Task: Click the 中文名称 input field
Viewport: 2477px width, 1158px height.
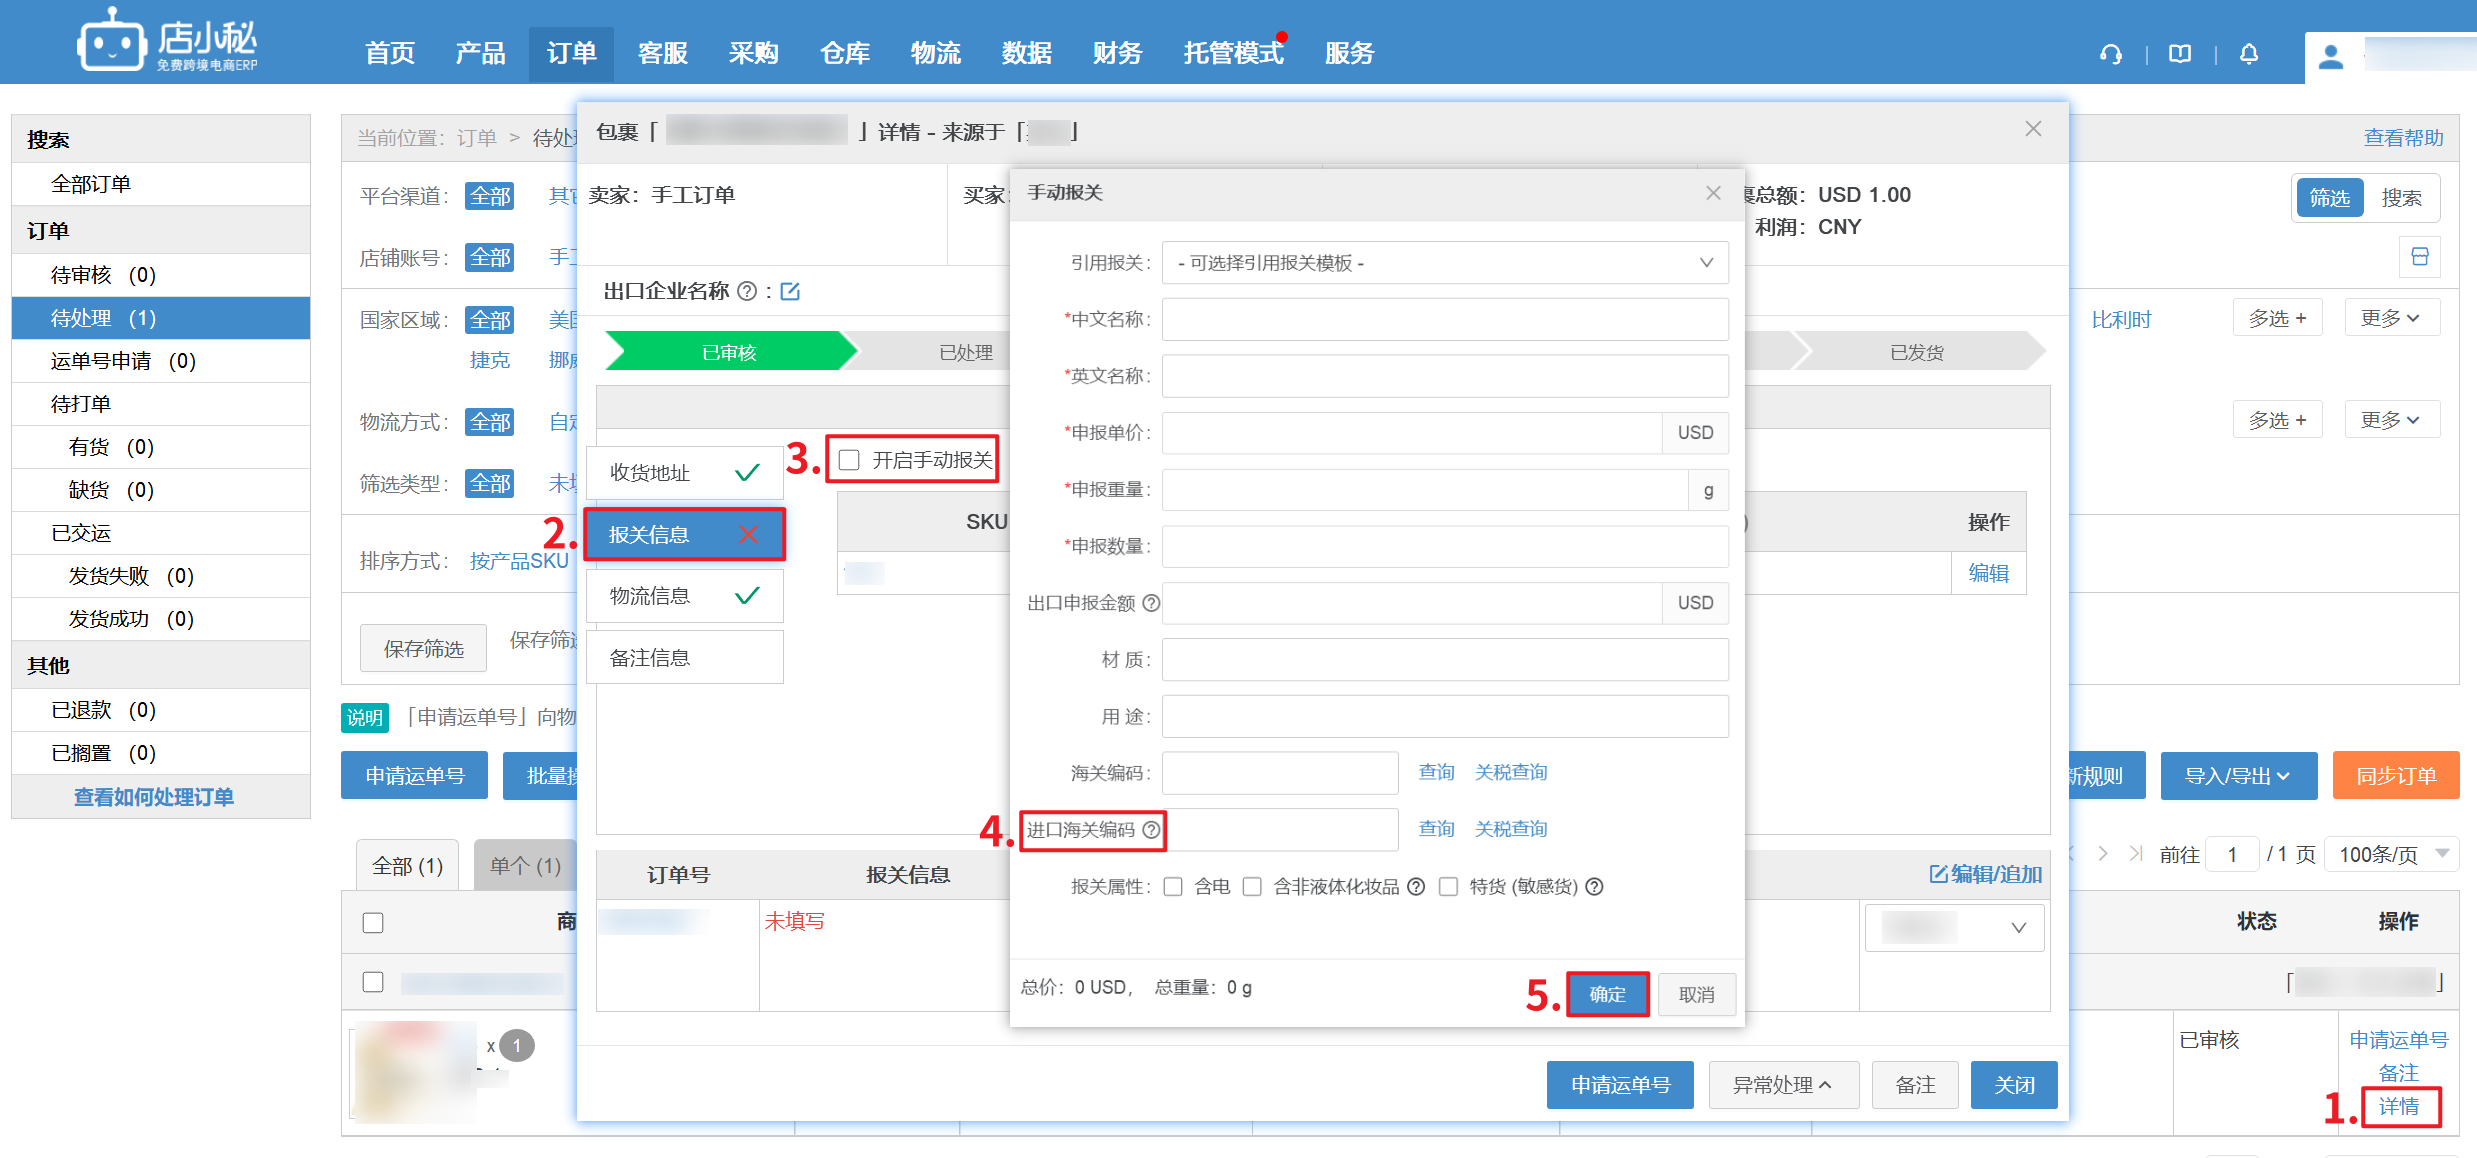Action: [x=1444, y=319]
